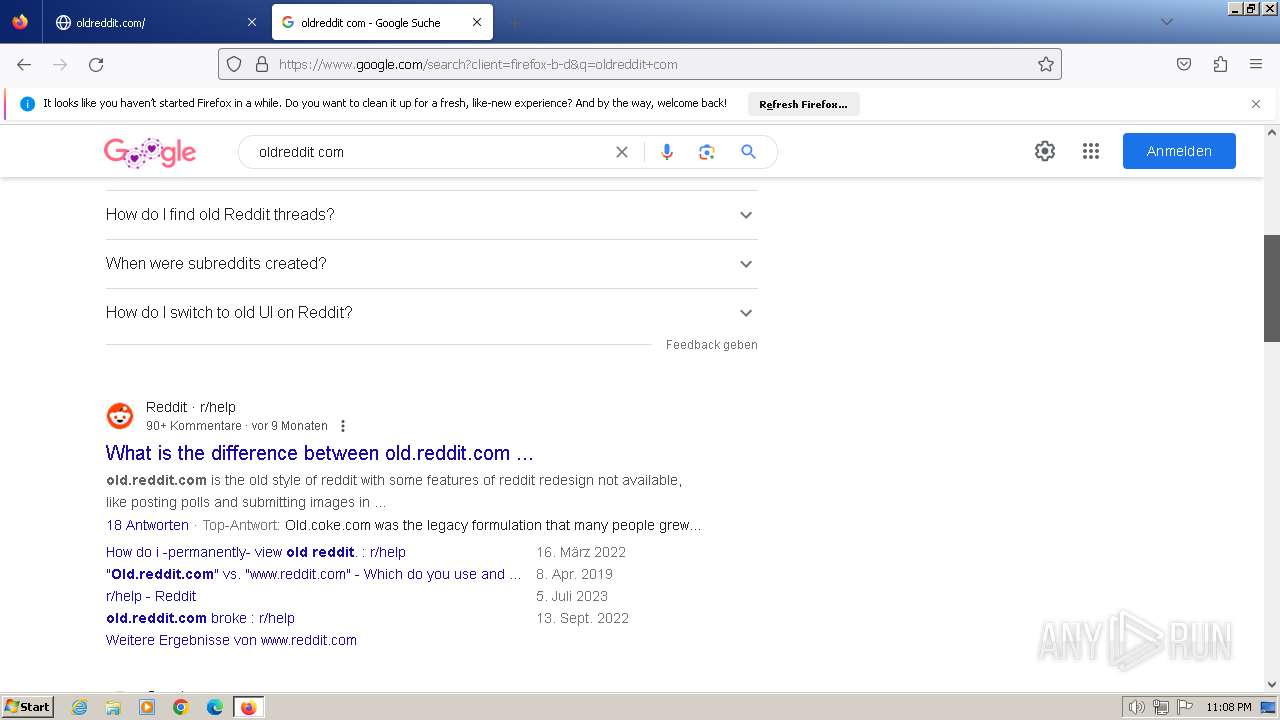Click the Anmelden sign-in button
Image resolution: width=1280 pixels, height=720 pixels.
(x=1179, y=151)
